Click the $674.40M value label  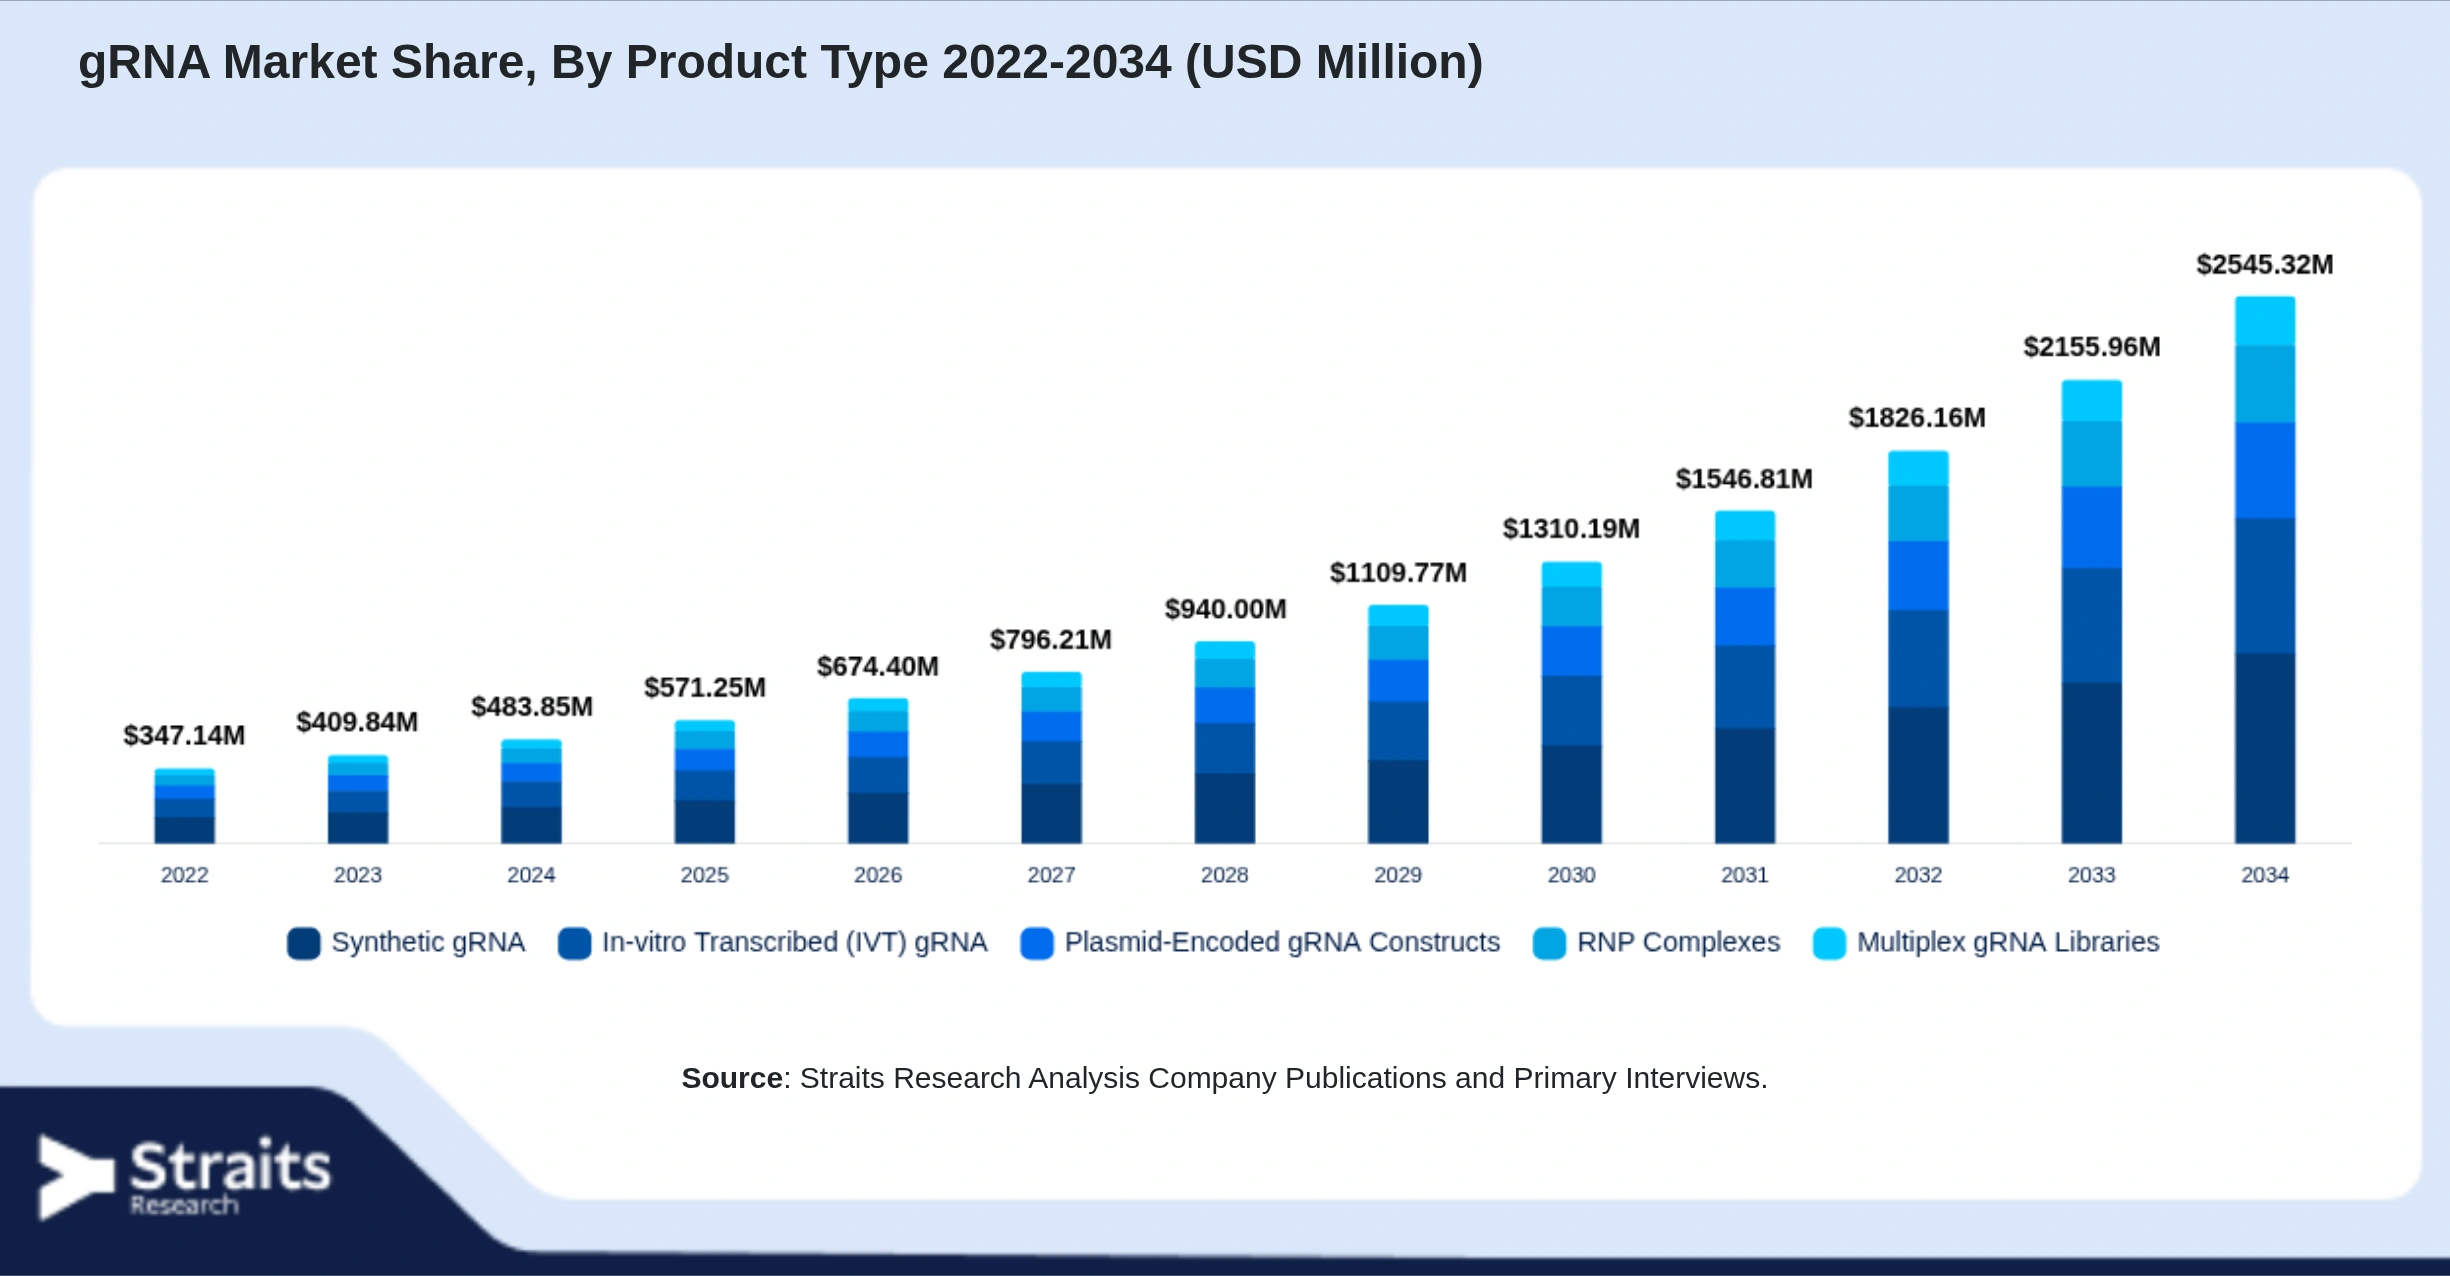(878, 667)
